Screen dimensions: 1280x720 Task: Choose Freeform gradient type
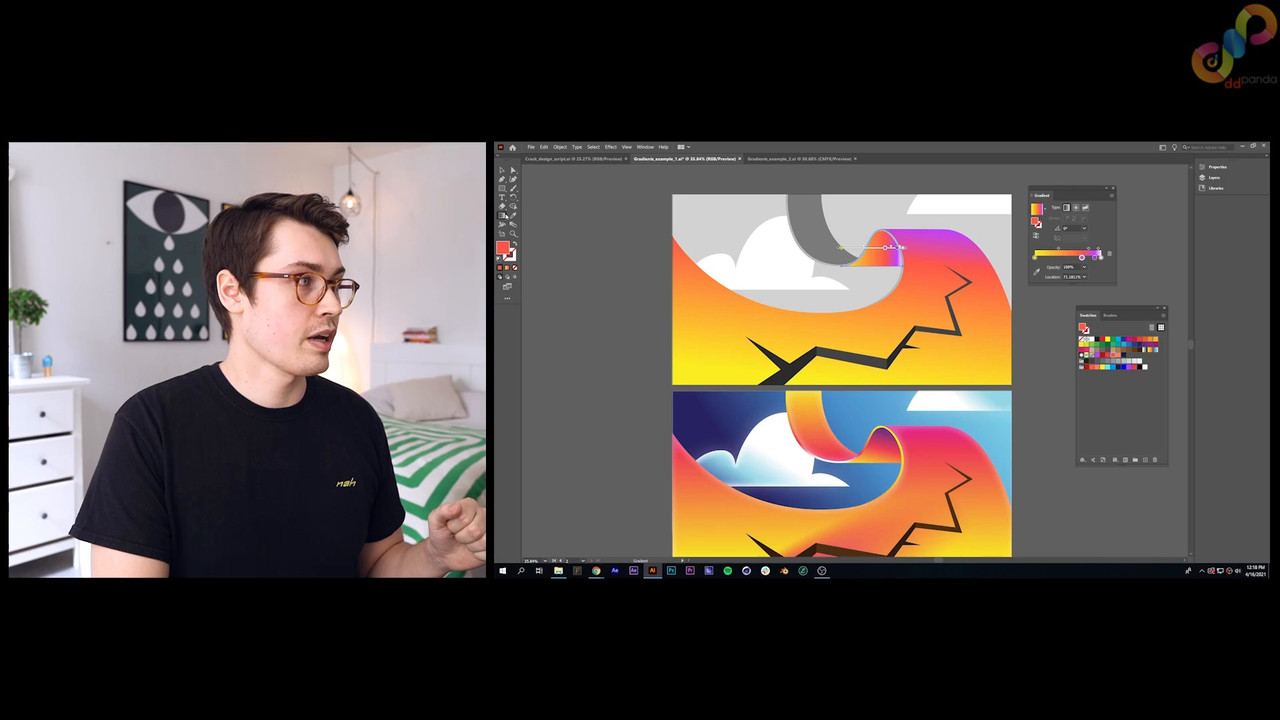click(1085, 208)
